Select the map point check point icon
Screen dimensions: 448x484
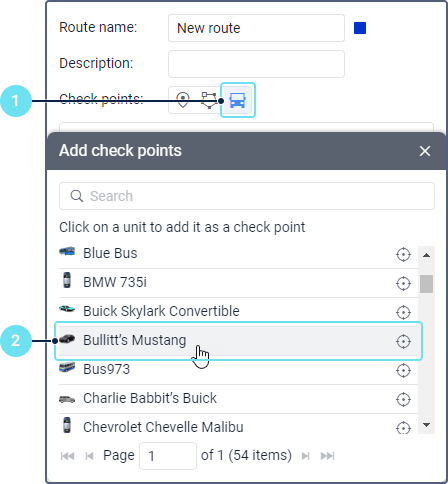[183, 100]
